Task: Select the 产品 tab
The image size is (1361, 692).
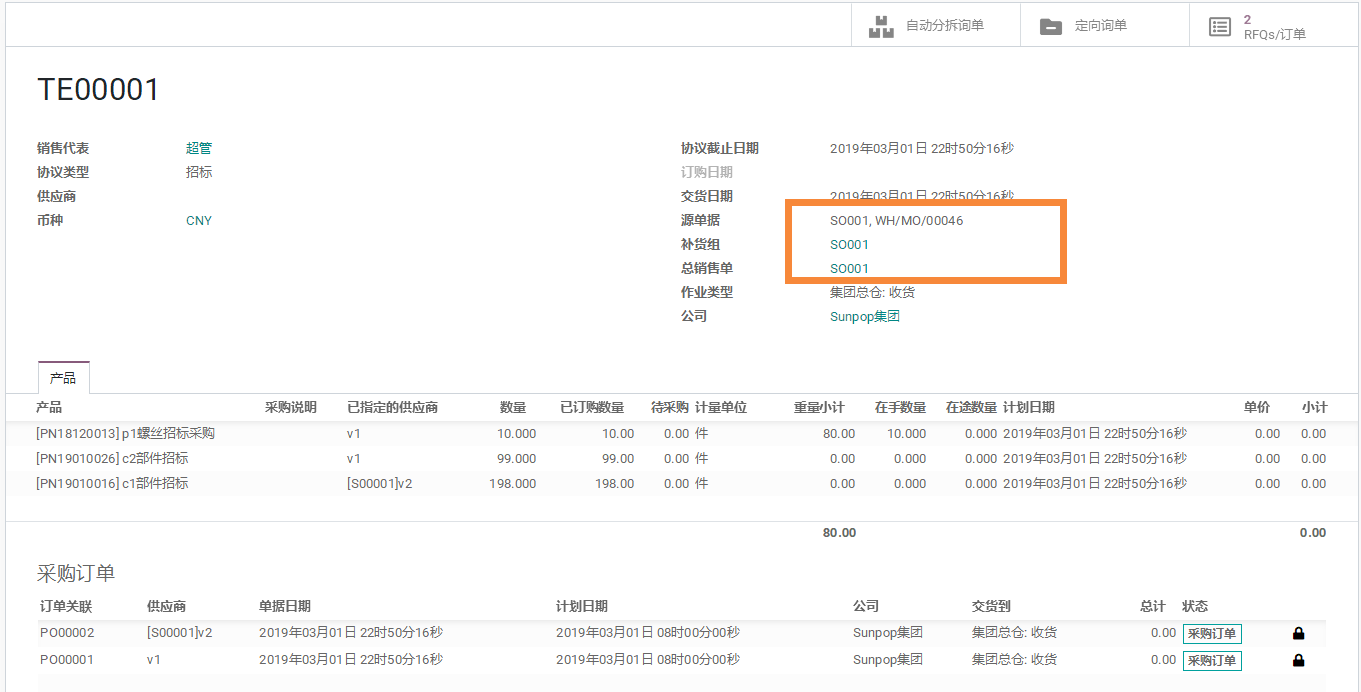Action: click(63, 378)
